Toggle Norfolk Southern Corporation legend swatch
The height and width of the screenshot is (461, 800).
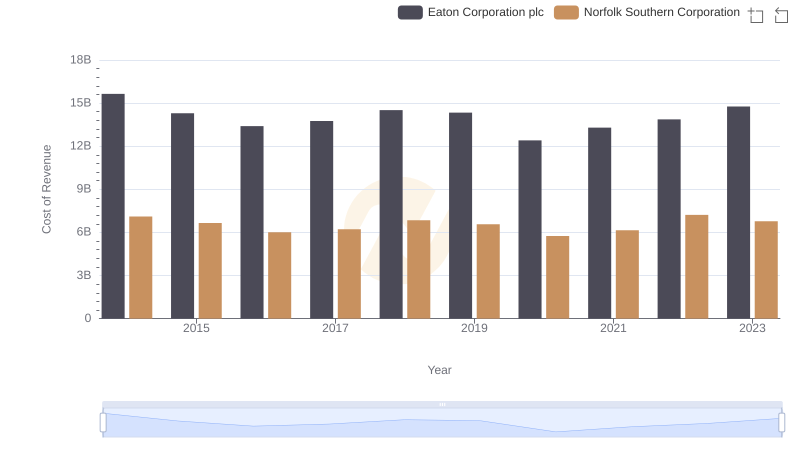[566, 12]
